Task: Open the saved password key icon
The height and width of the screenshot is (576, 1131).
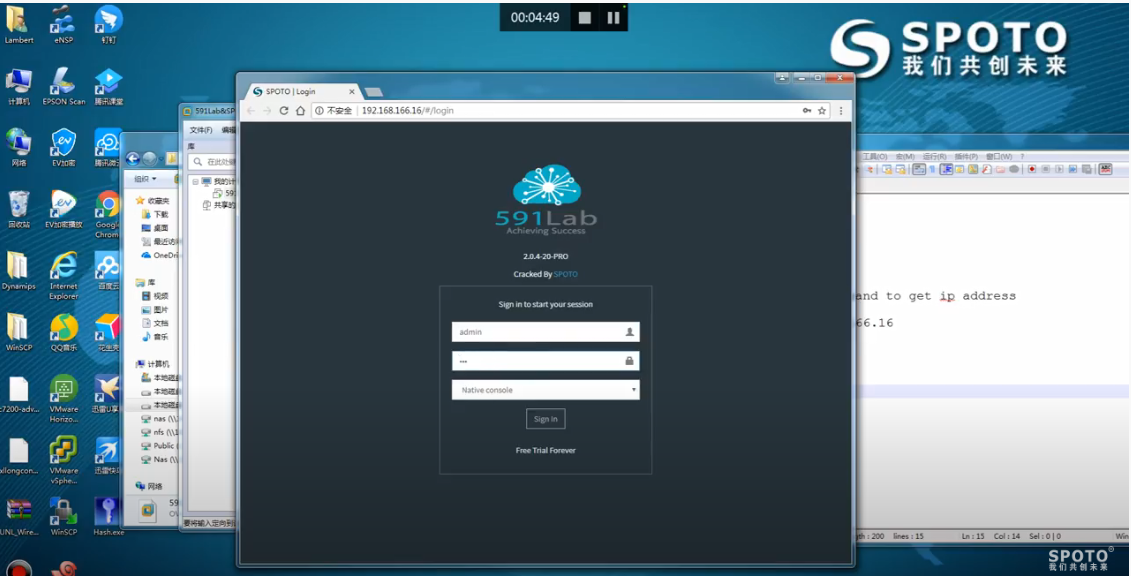Action: [x=806, y=110]
